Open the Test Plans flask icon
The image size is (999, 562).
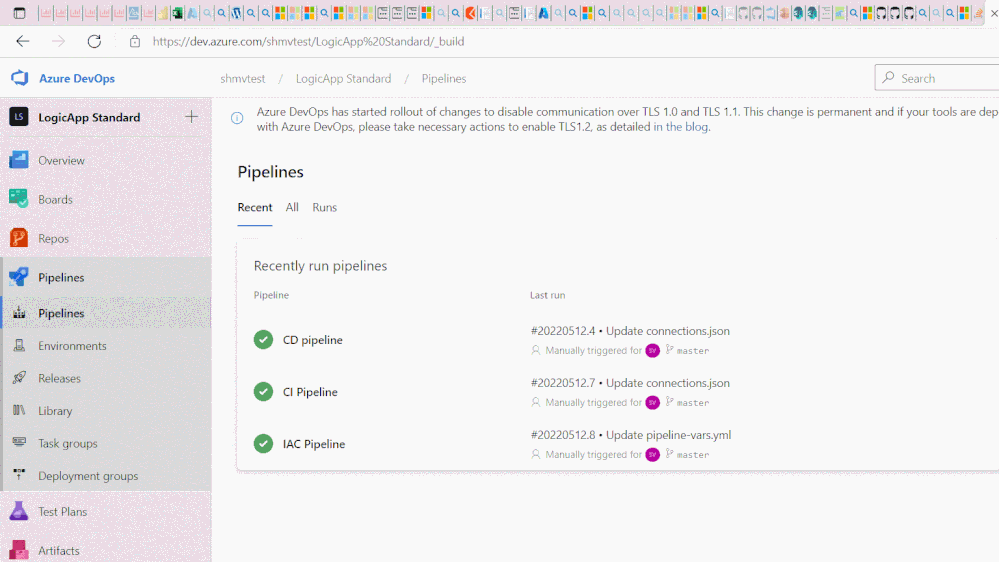[x=19, y=511]
